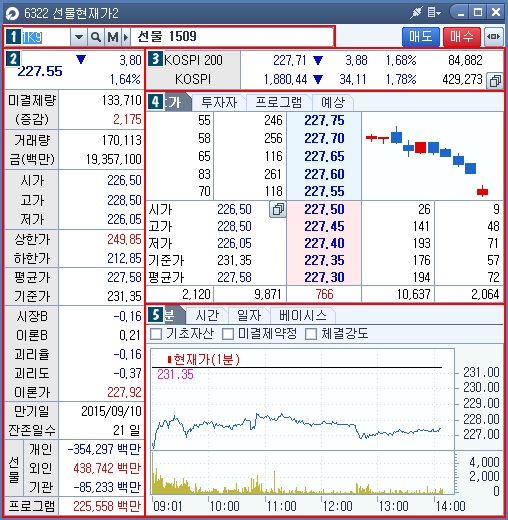The height and width of the screenshot is (520, 508).
Task: Click the copy-window icon beside KOSPI volume
Action: point(494,80)
